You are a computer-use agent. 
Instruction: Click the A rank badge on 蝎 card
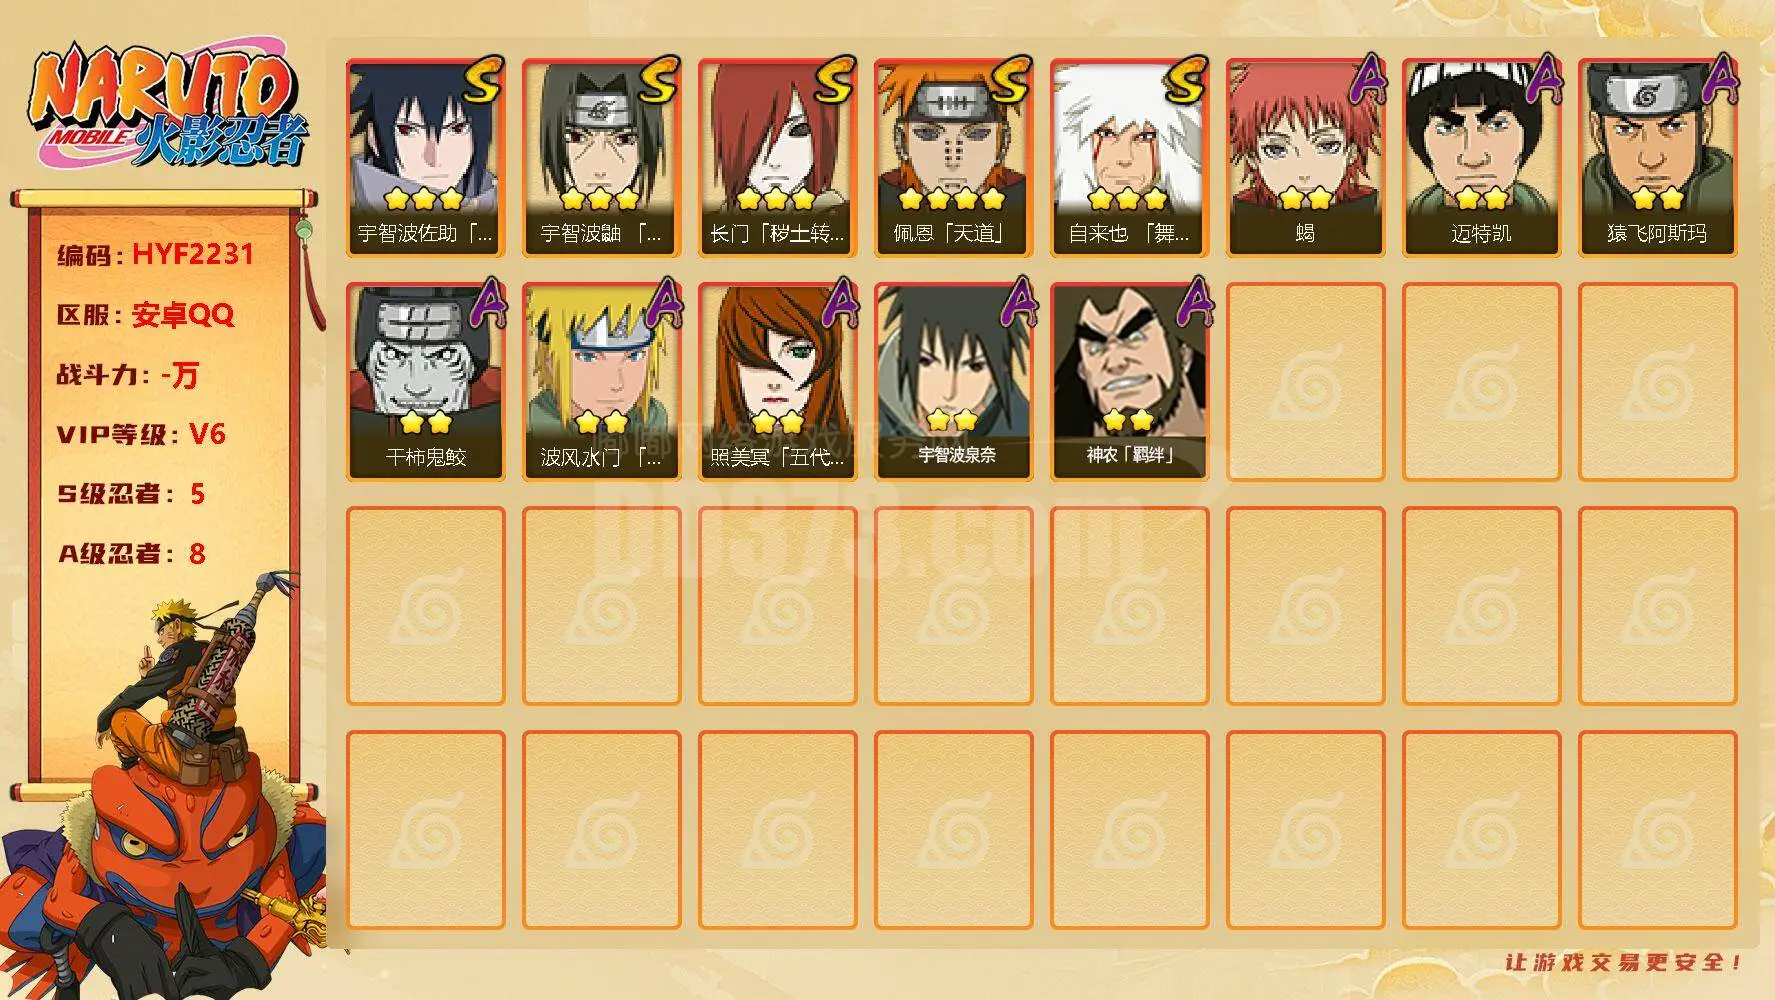pos(1366,78)
